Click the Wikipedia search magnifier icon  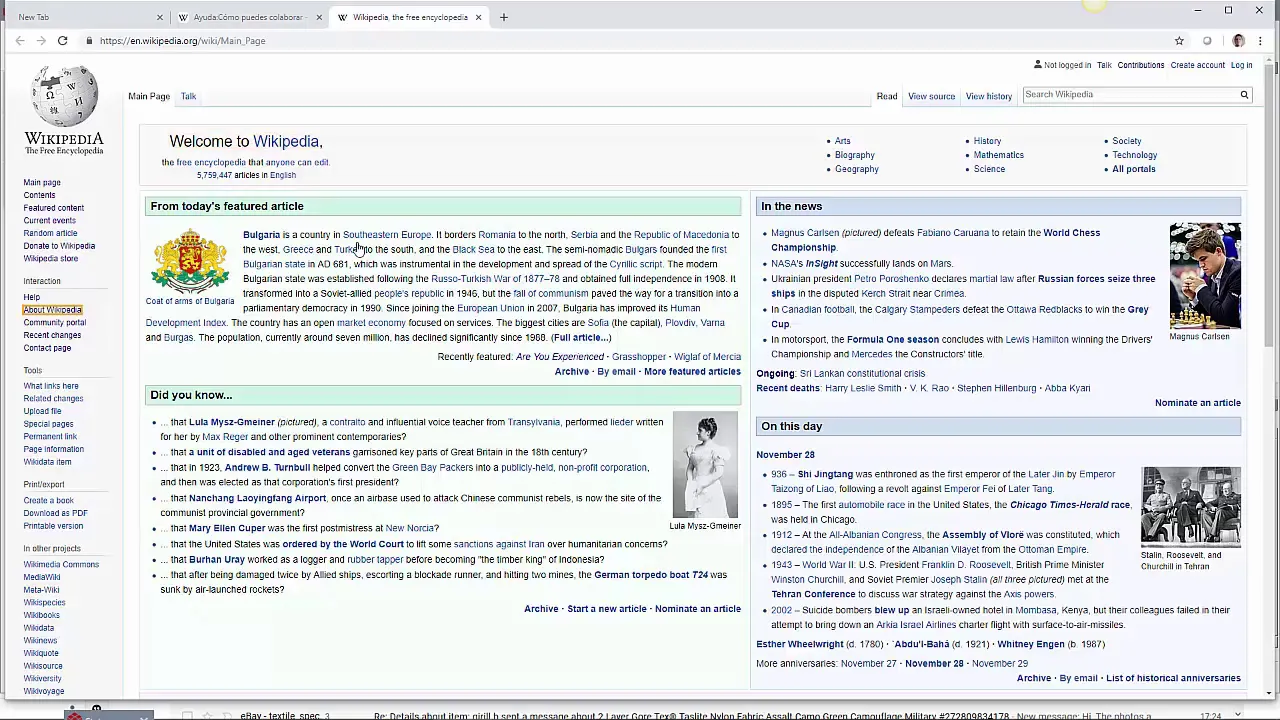1244,95
